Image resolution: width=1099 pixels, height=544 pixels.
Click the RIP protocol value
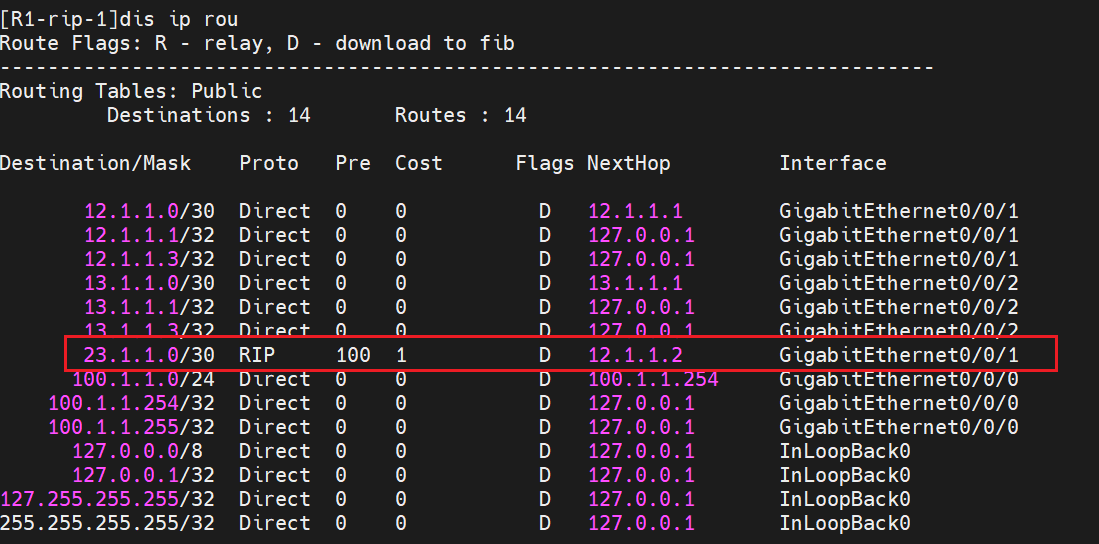tap(257, 355)
